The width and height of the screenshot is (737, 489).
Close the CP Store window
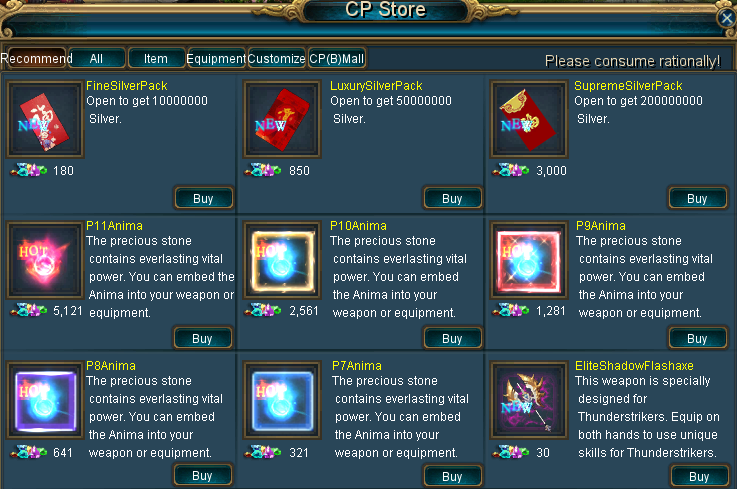(x=727, y=18)
